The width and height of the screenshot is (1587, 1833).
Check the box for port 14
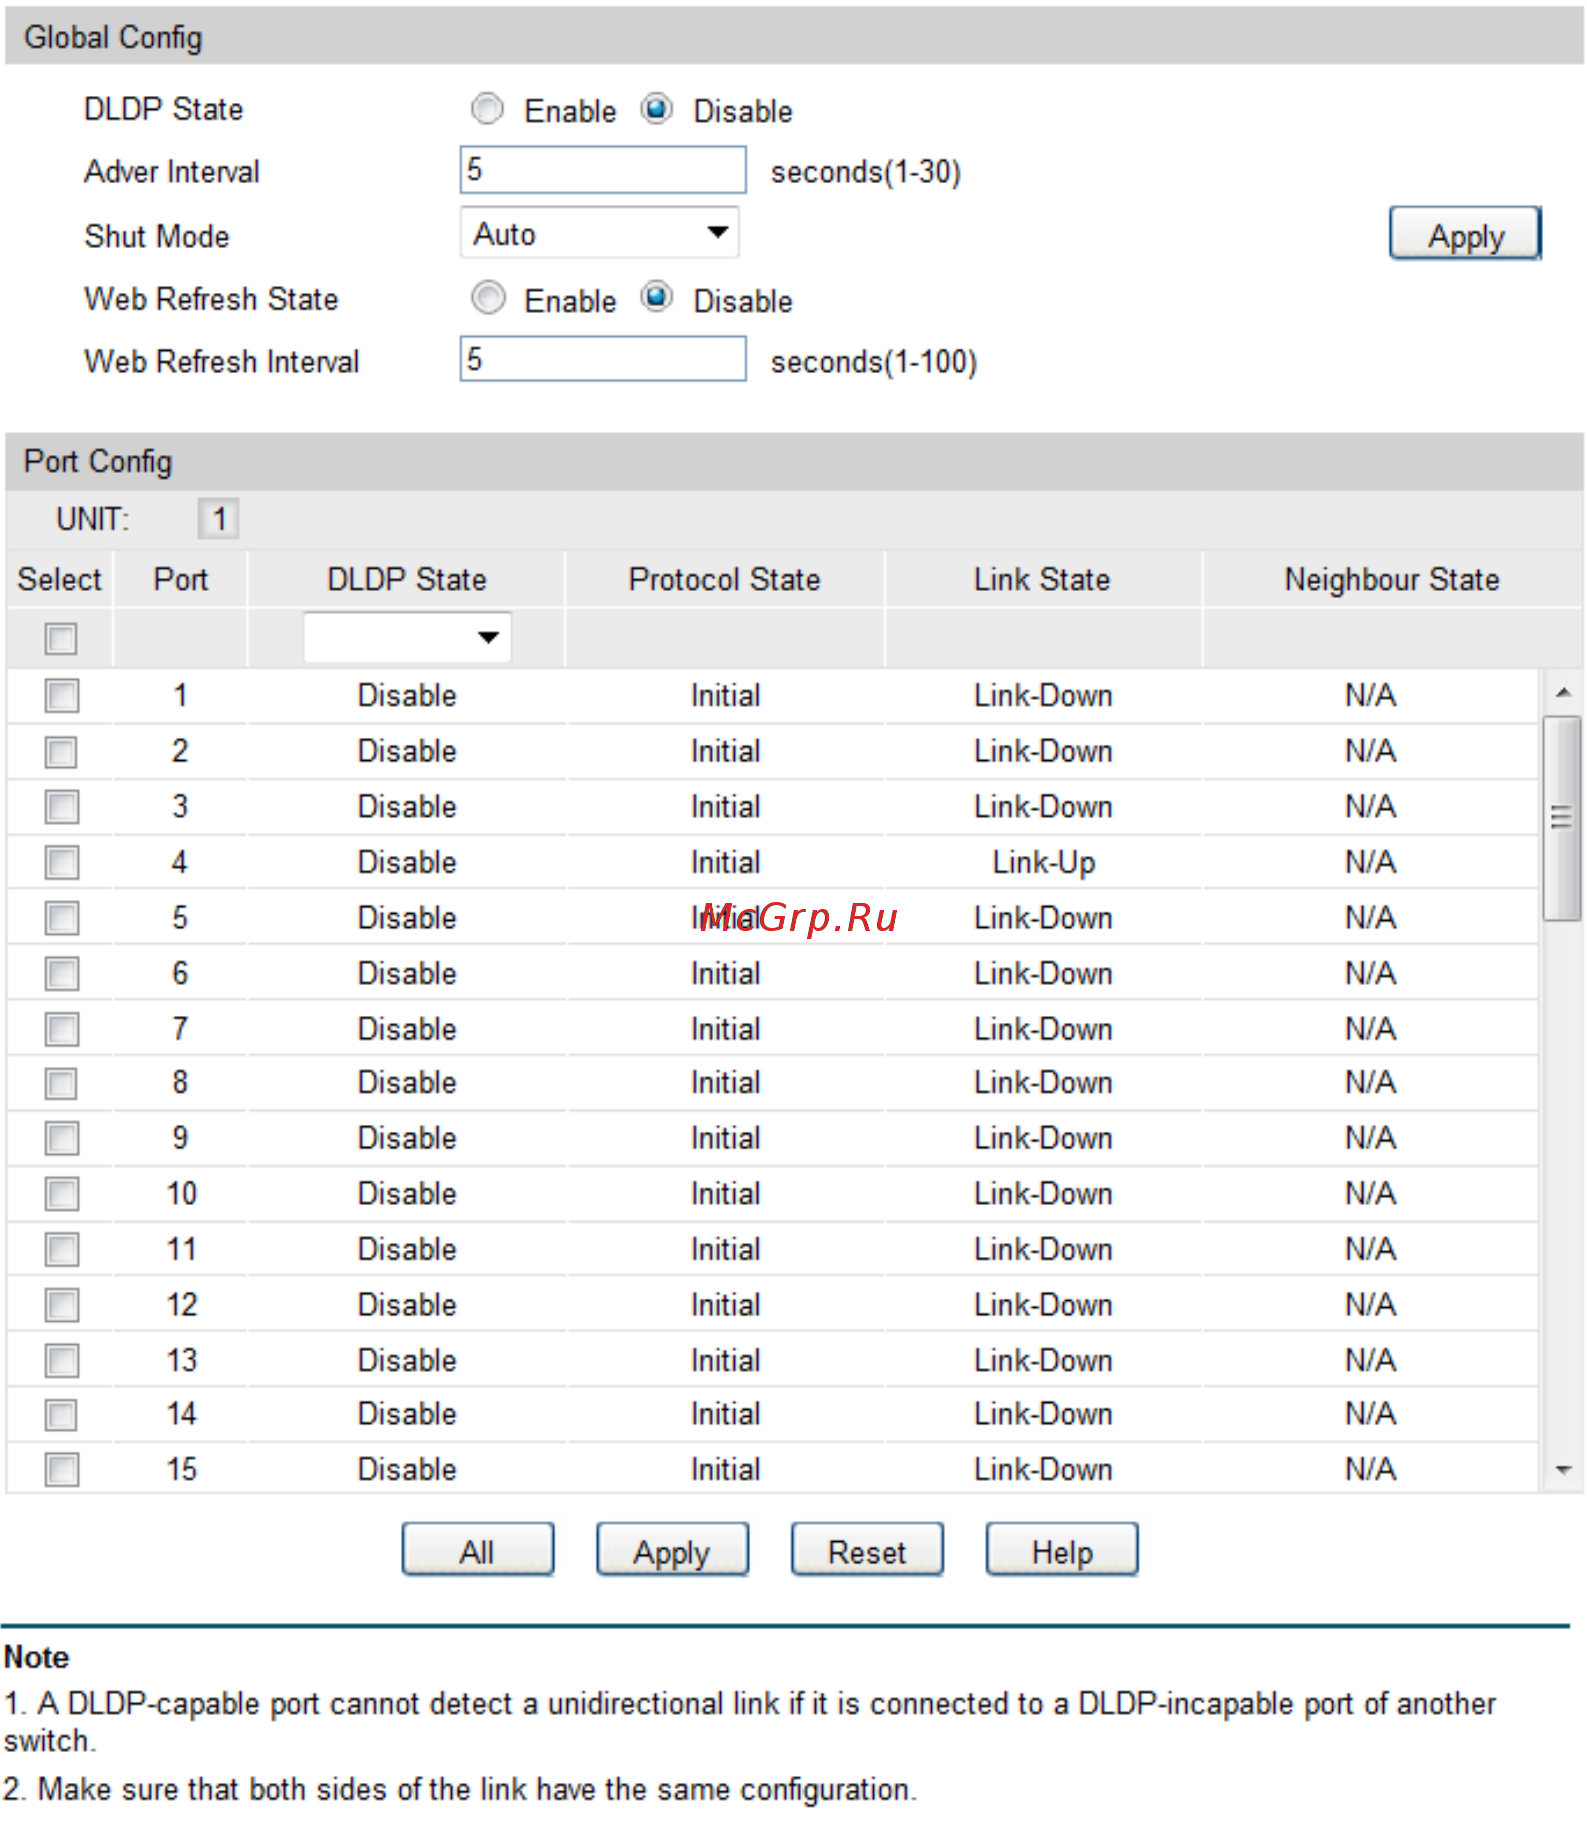pos(61,1415)
